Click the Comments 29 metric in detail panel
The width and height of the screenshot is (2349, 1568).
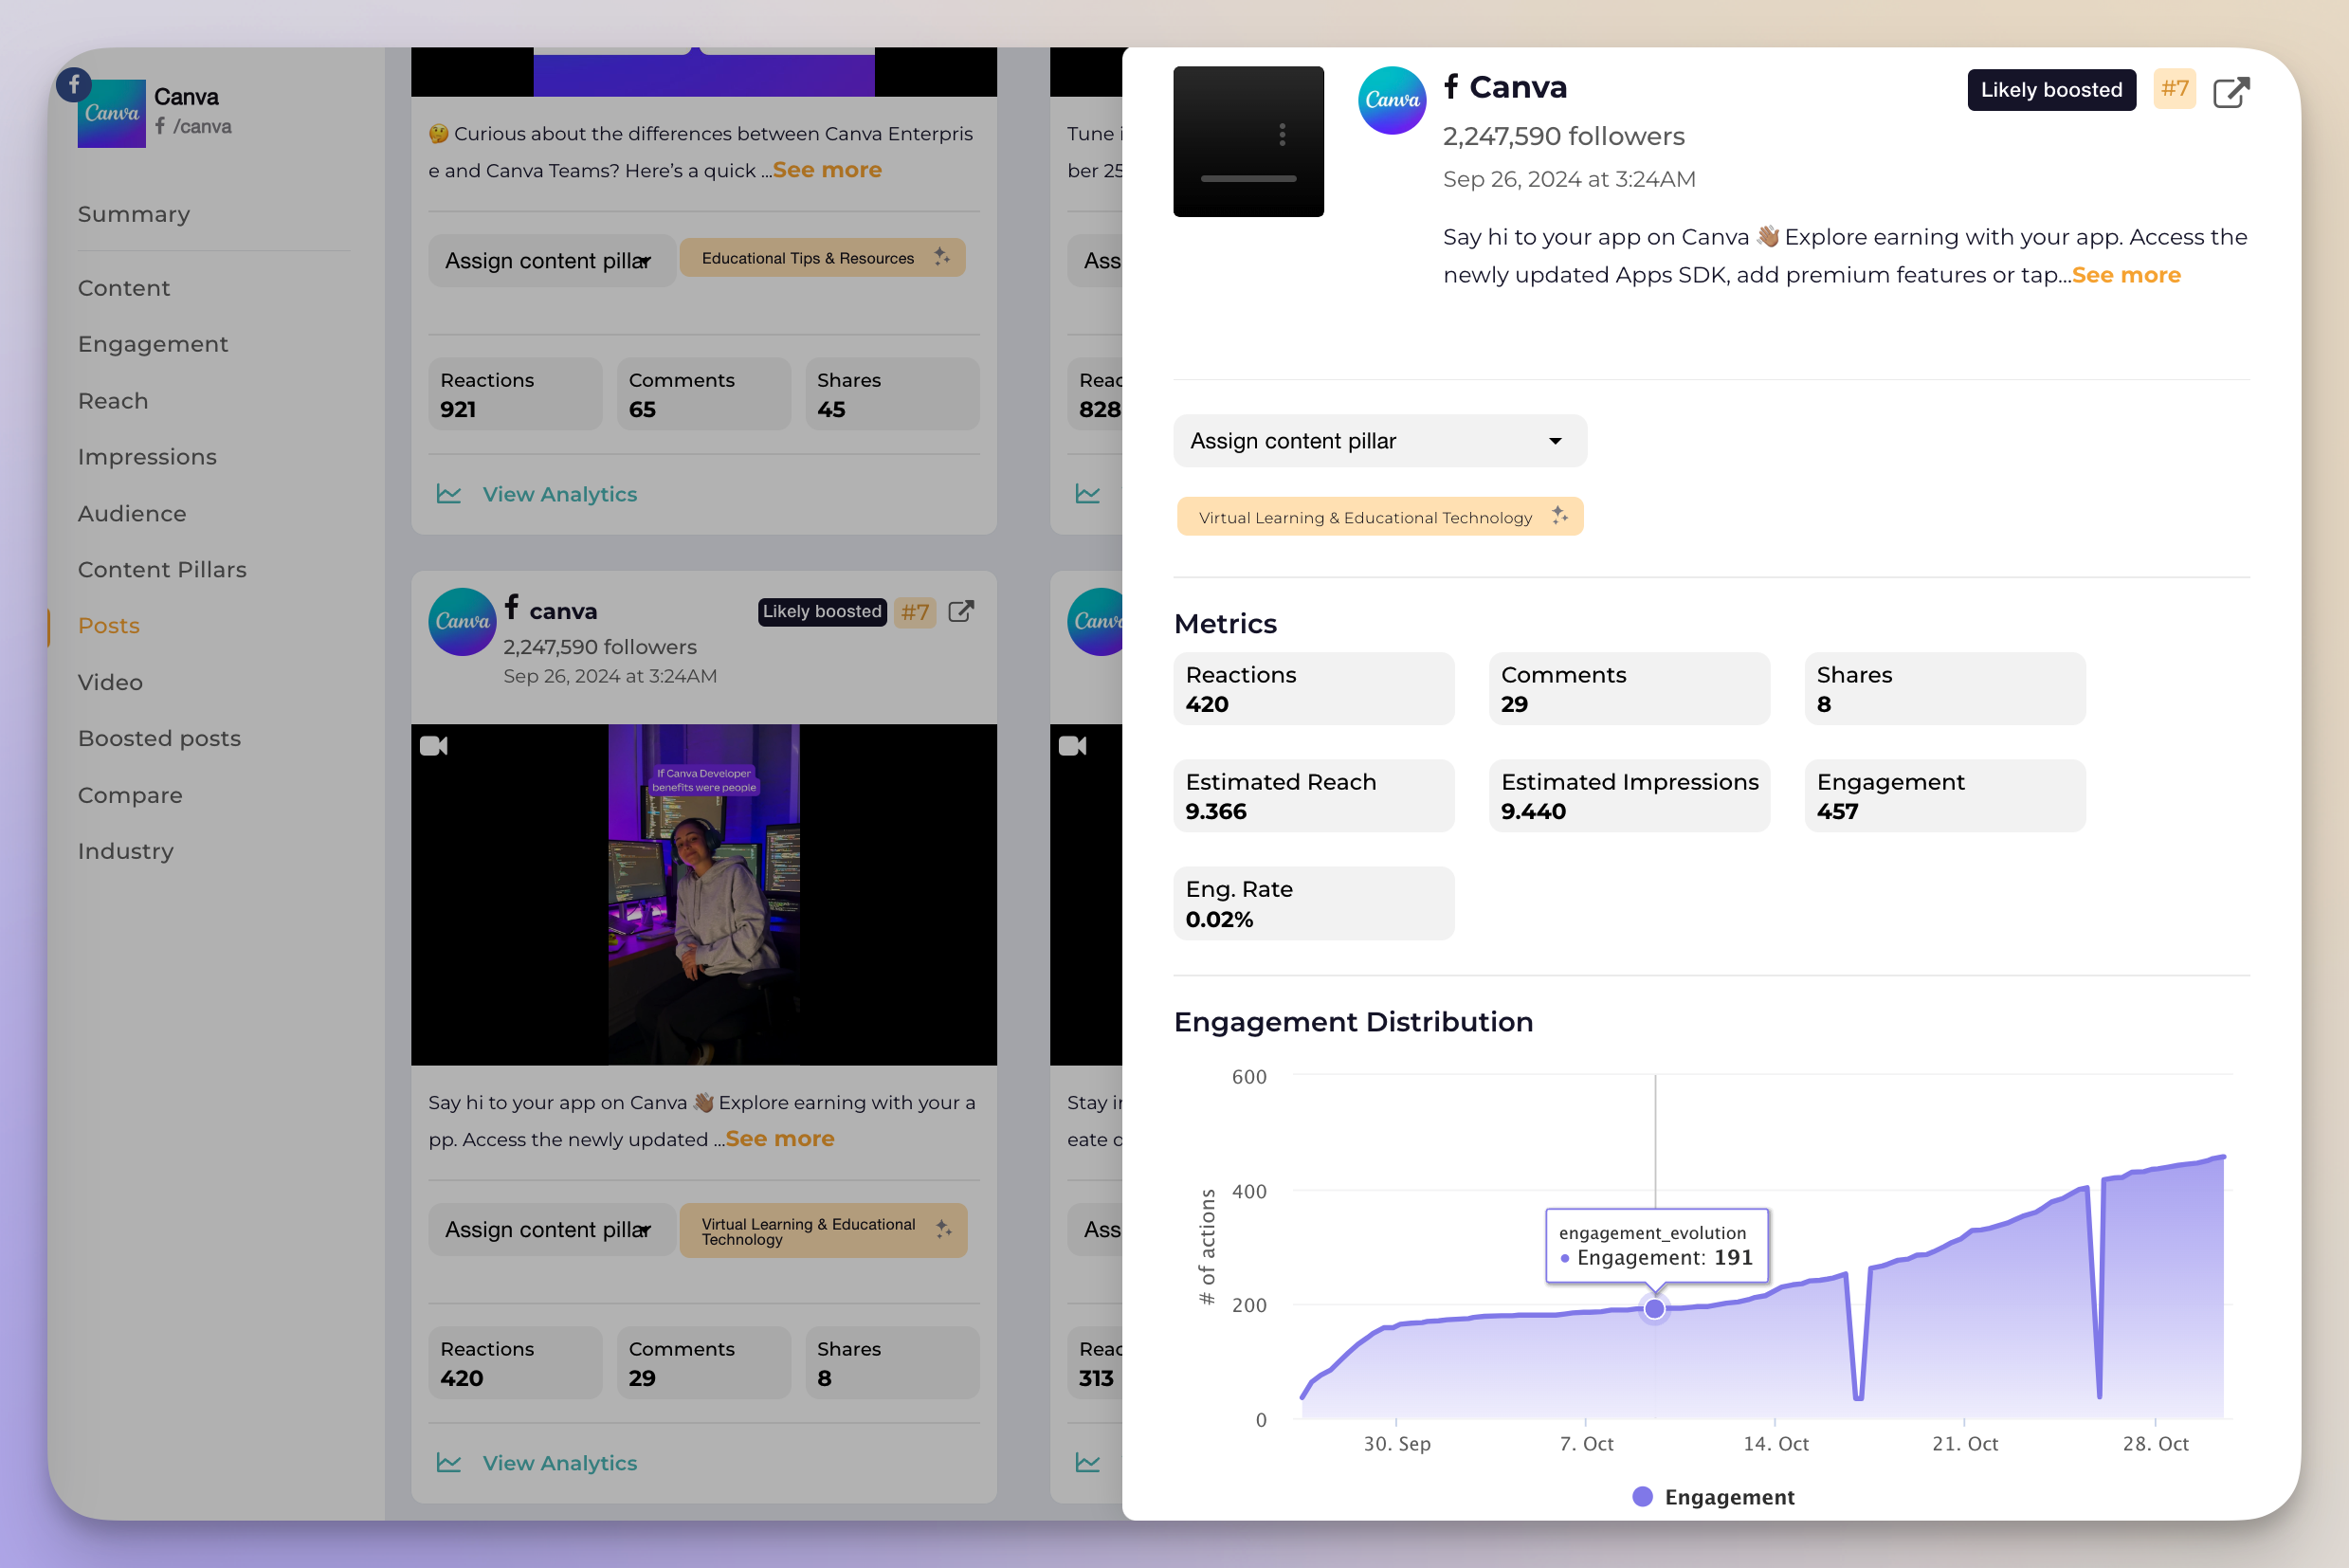point(1629,689)
